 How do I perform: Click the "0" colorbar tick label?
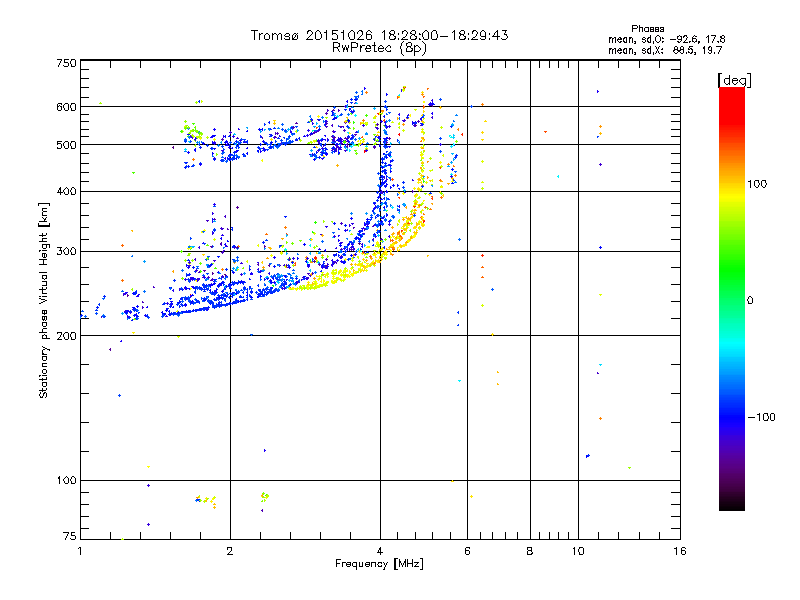750,301
